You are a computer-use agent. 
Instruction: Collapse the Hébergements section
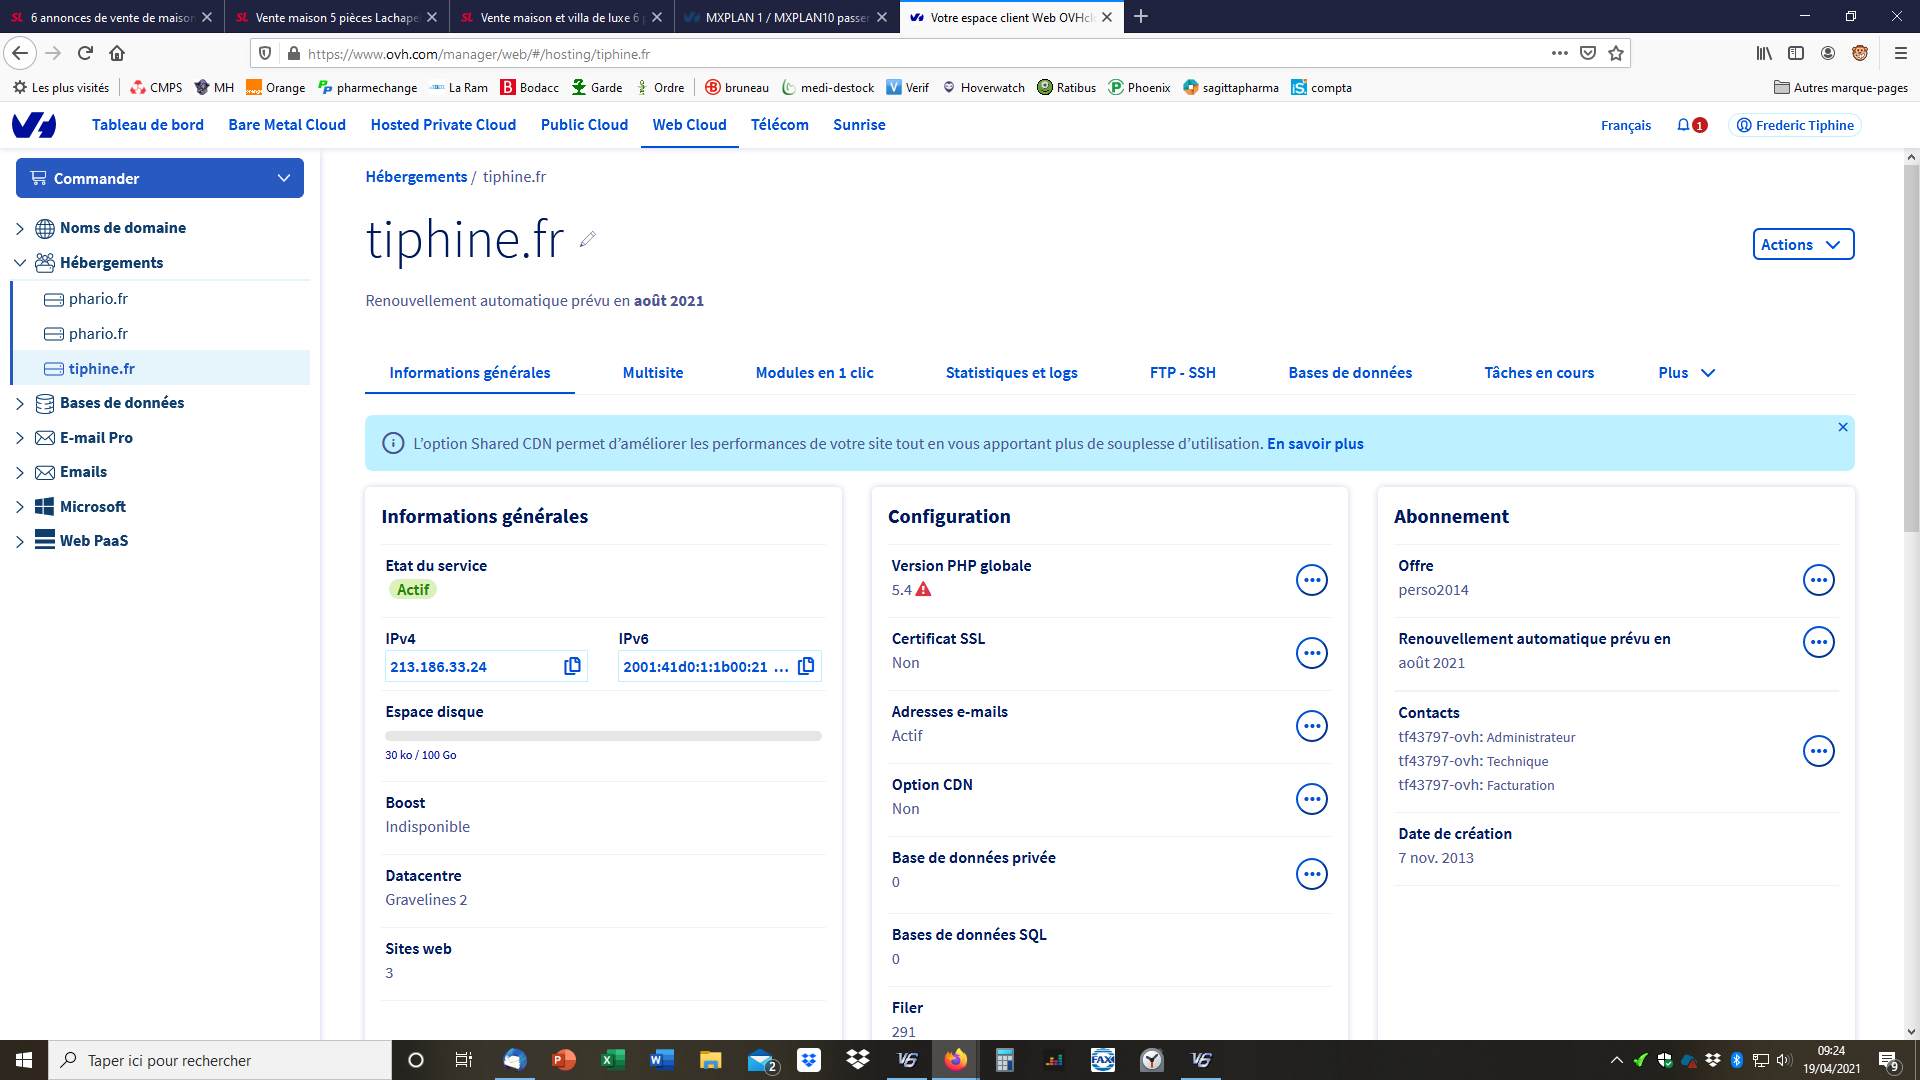click(x=20, y=263)
